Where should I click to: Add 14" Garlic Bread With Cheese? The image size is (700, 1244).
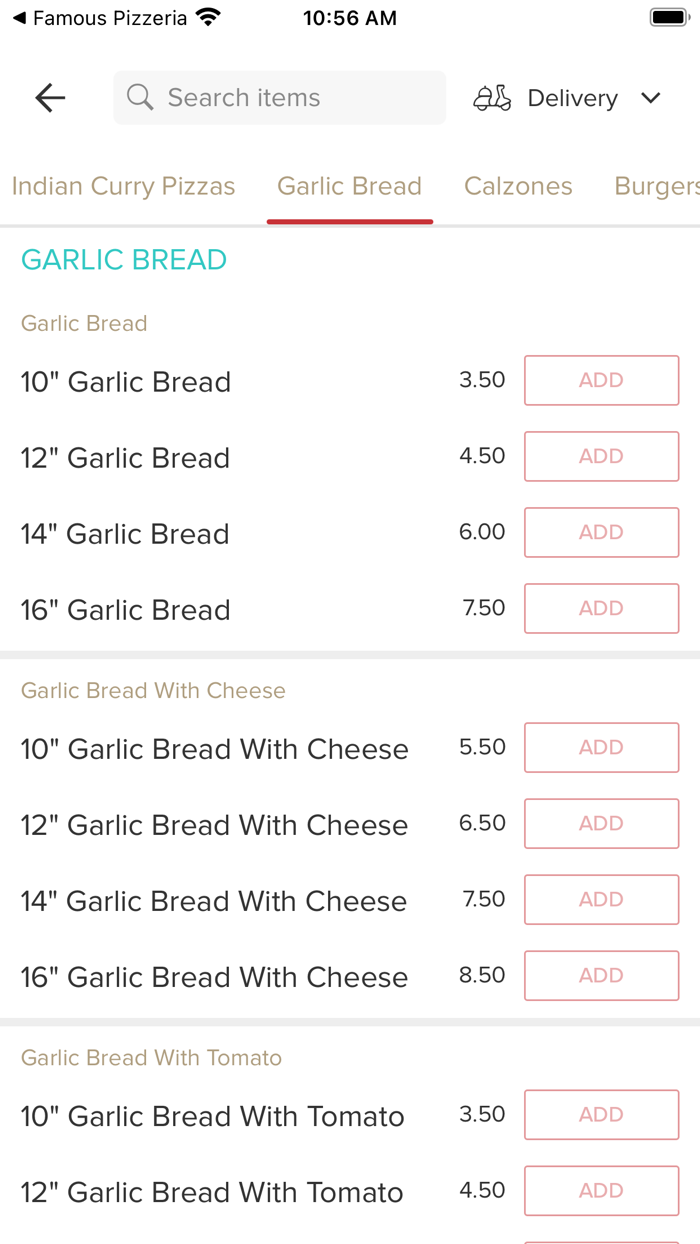[601, 899]
